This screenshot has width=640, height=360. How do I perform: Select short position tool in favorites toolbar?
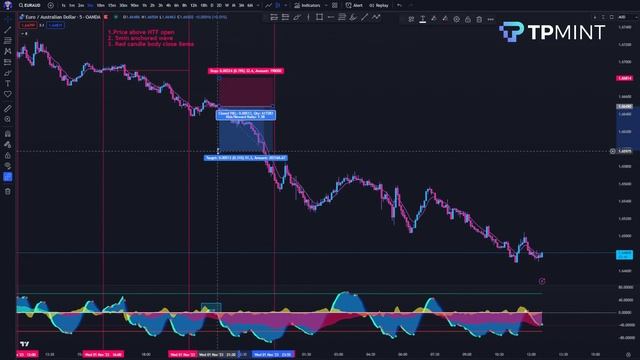[x=285, y=17]
